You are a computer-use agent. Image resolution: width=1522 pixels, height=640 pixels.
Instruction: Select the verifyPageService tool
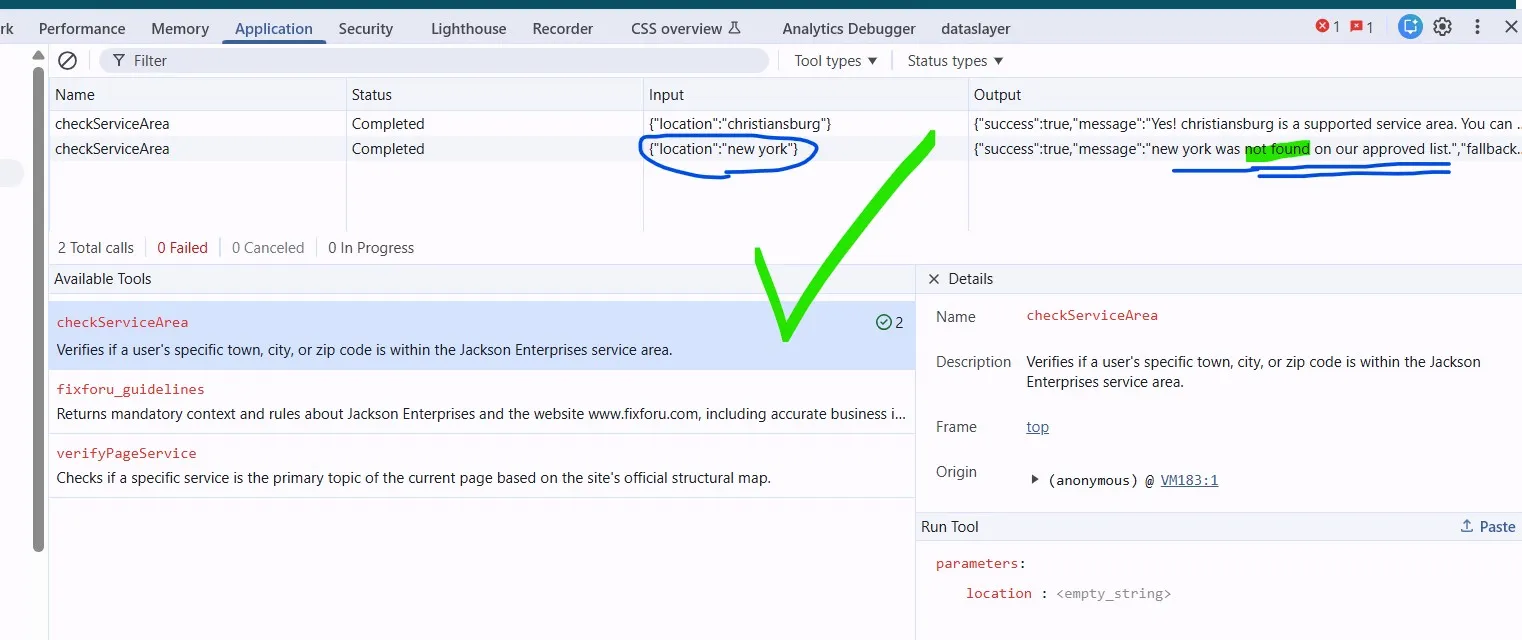pos(482,465)
